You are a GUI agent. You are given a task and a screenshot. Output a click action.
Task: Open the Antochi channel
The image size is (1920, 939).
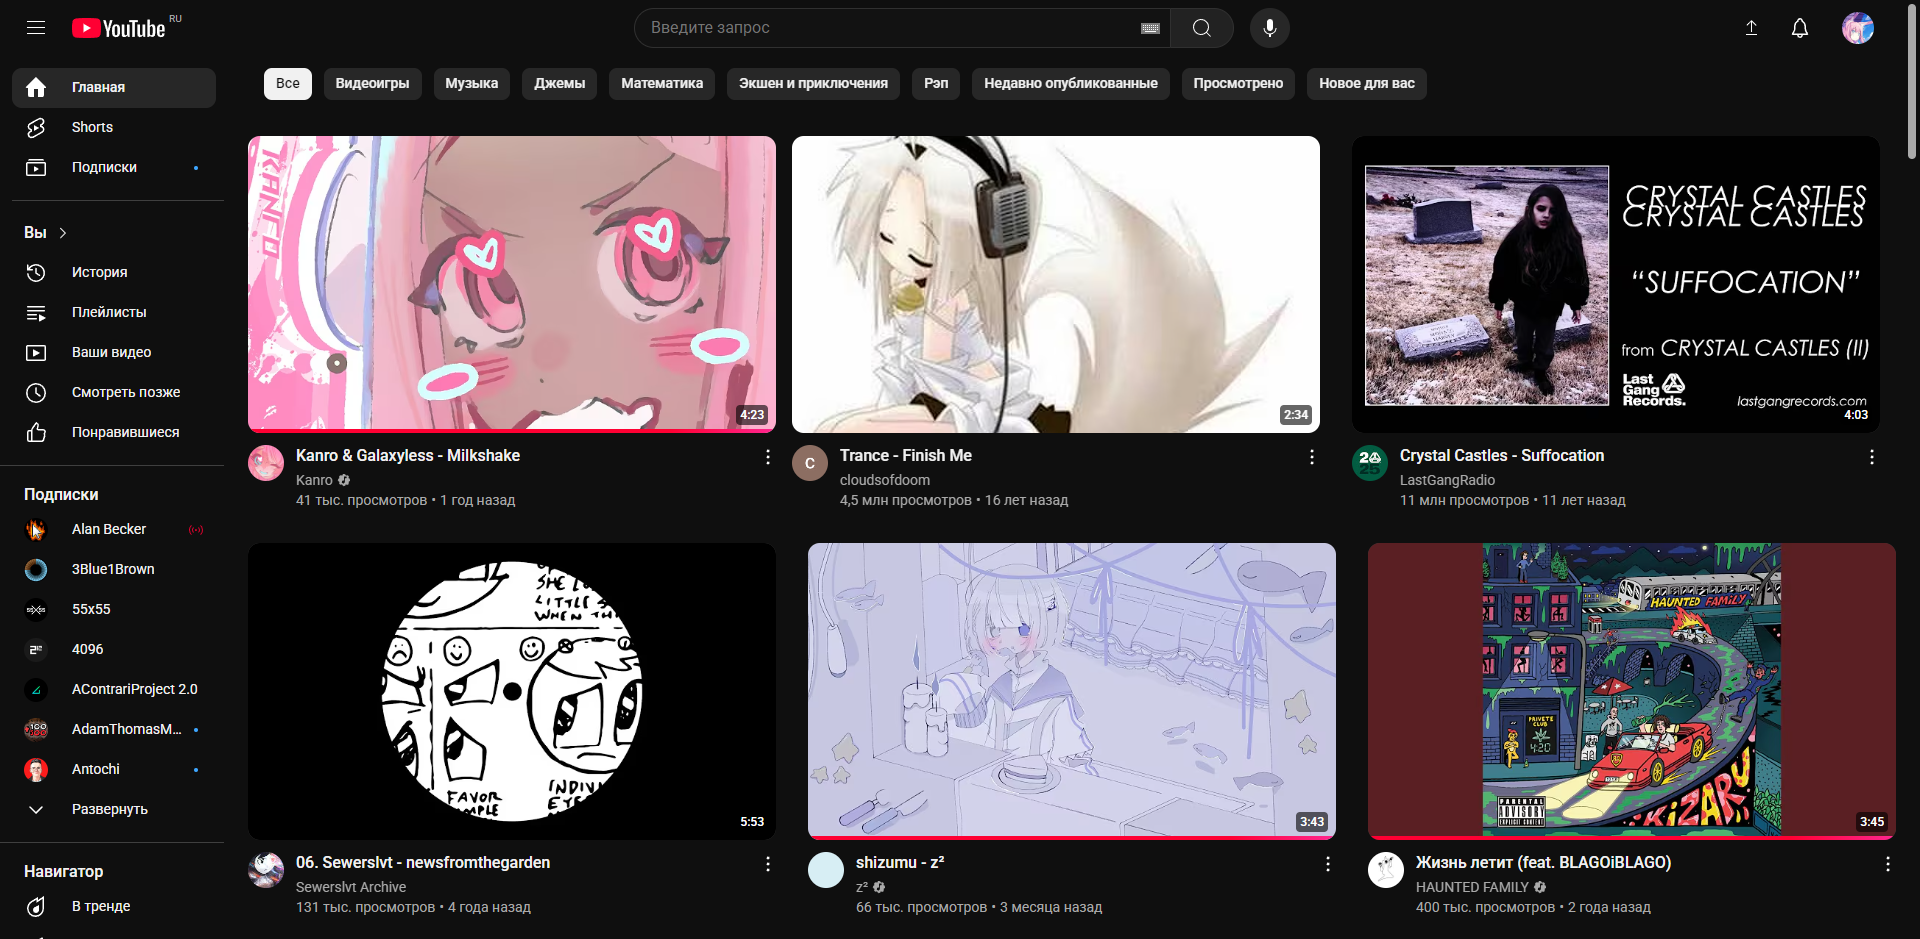[x=114, y=769]
